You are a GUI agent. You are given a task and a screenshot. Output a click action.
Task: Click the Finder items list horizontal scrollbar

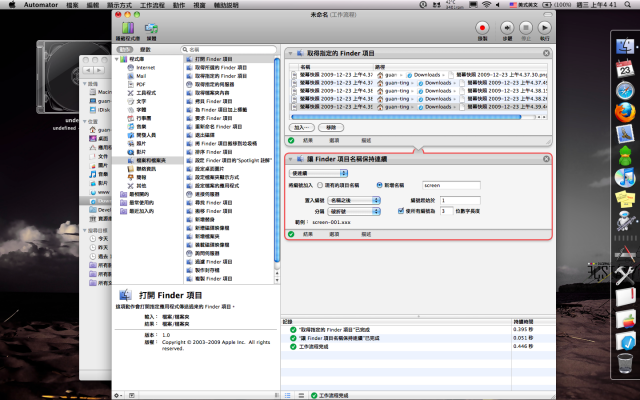[407, 117]
